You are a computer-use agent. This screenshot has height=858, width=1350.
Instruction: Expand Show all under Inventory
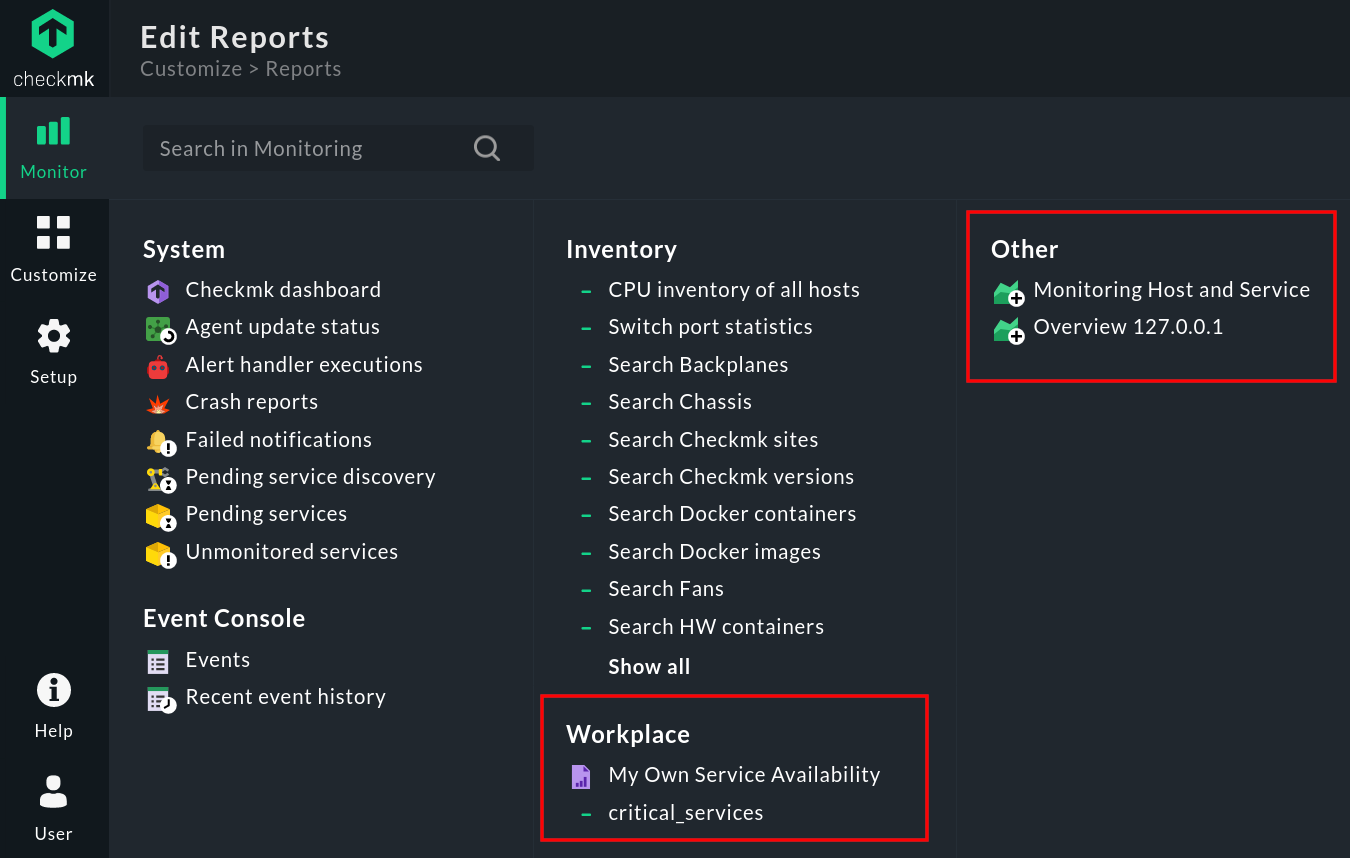[649, 666]
